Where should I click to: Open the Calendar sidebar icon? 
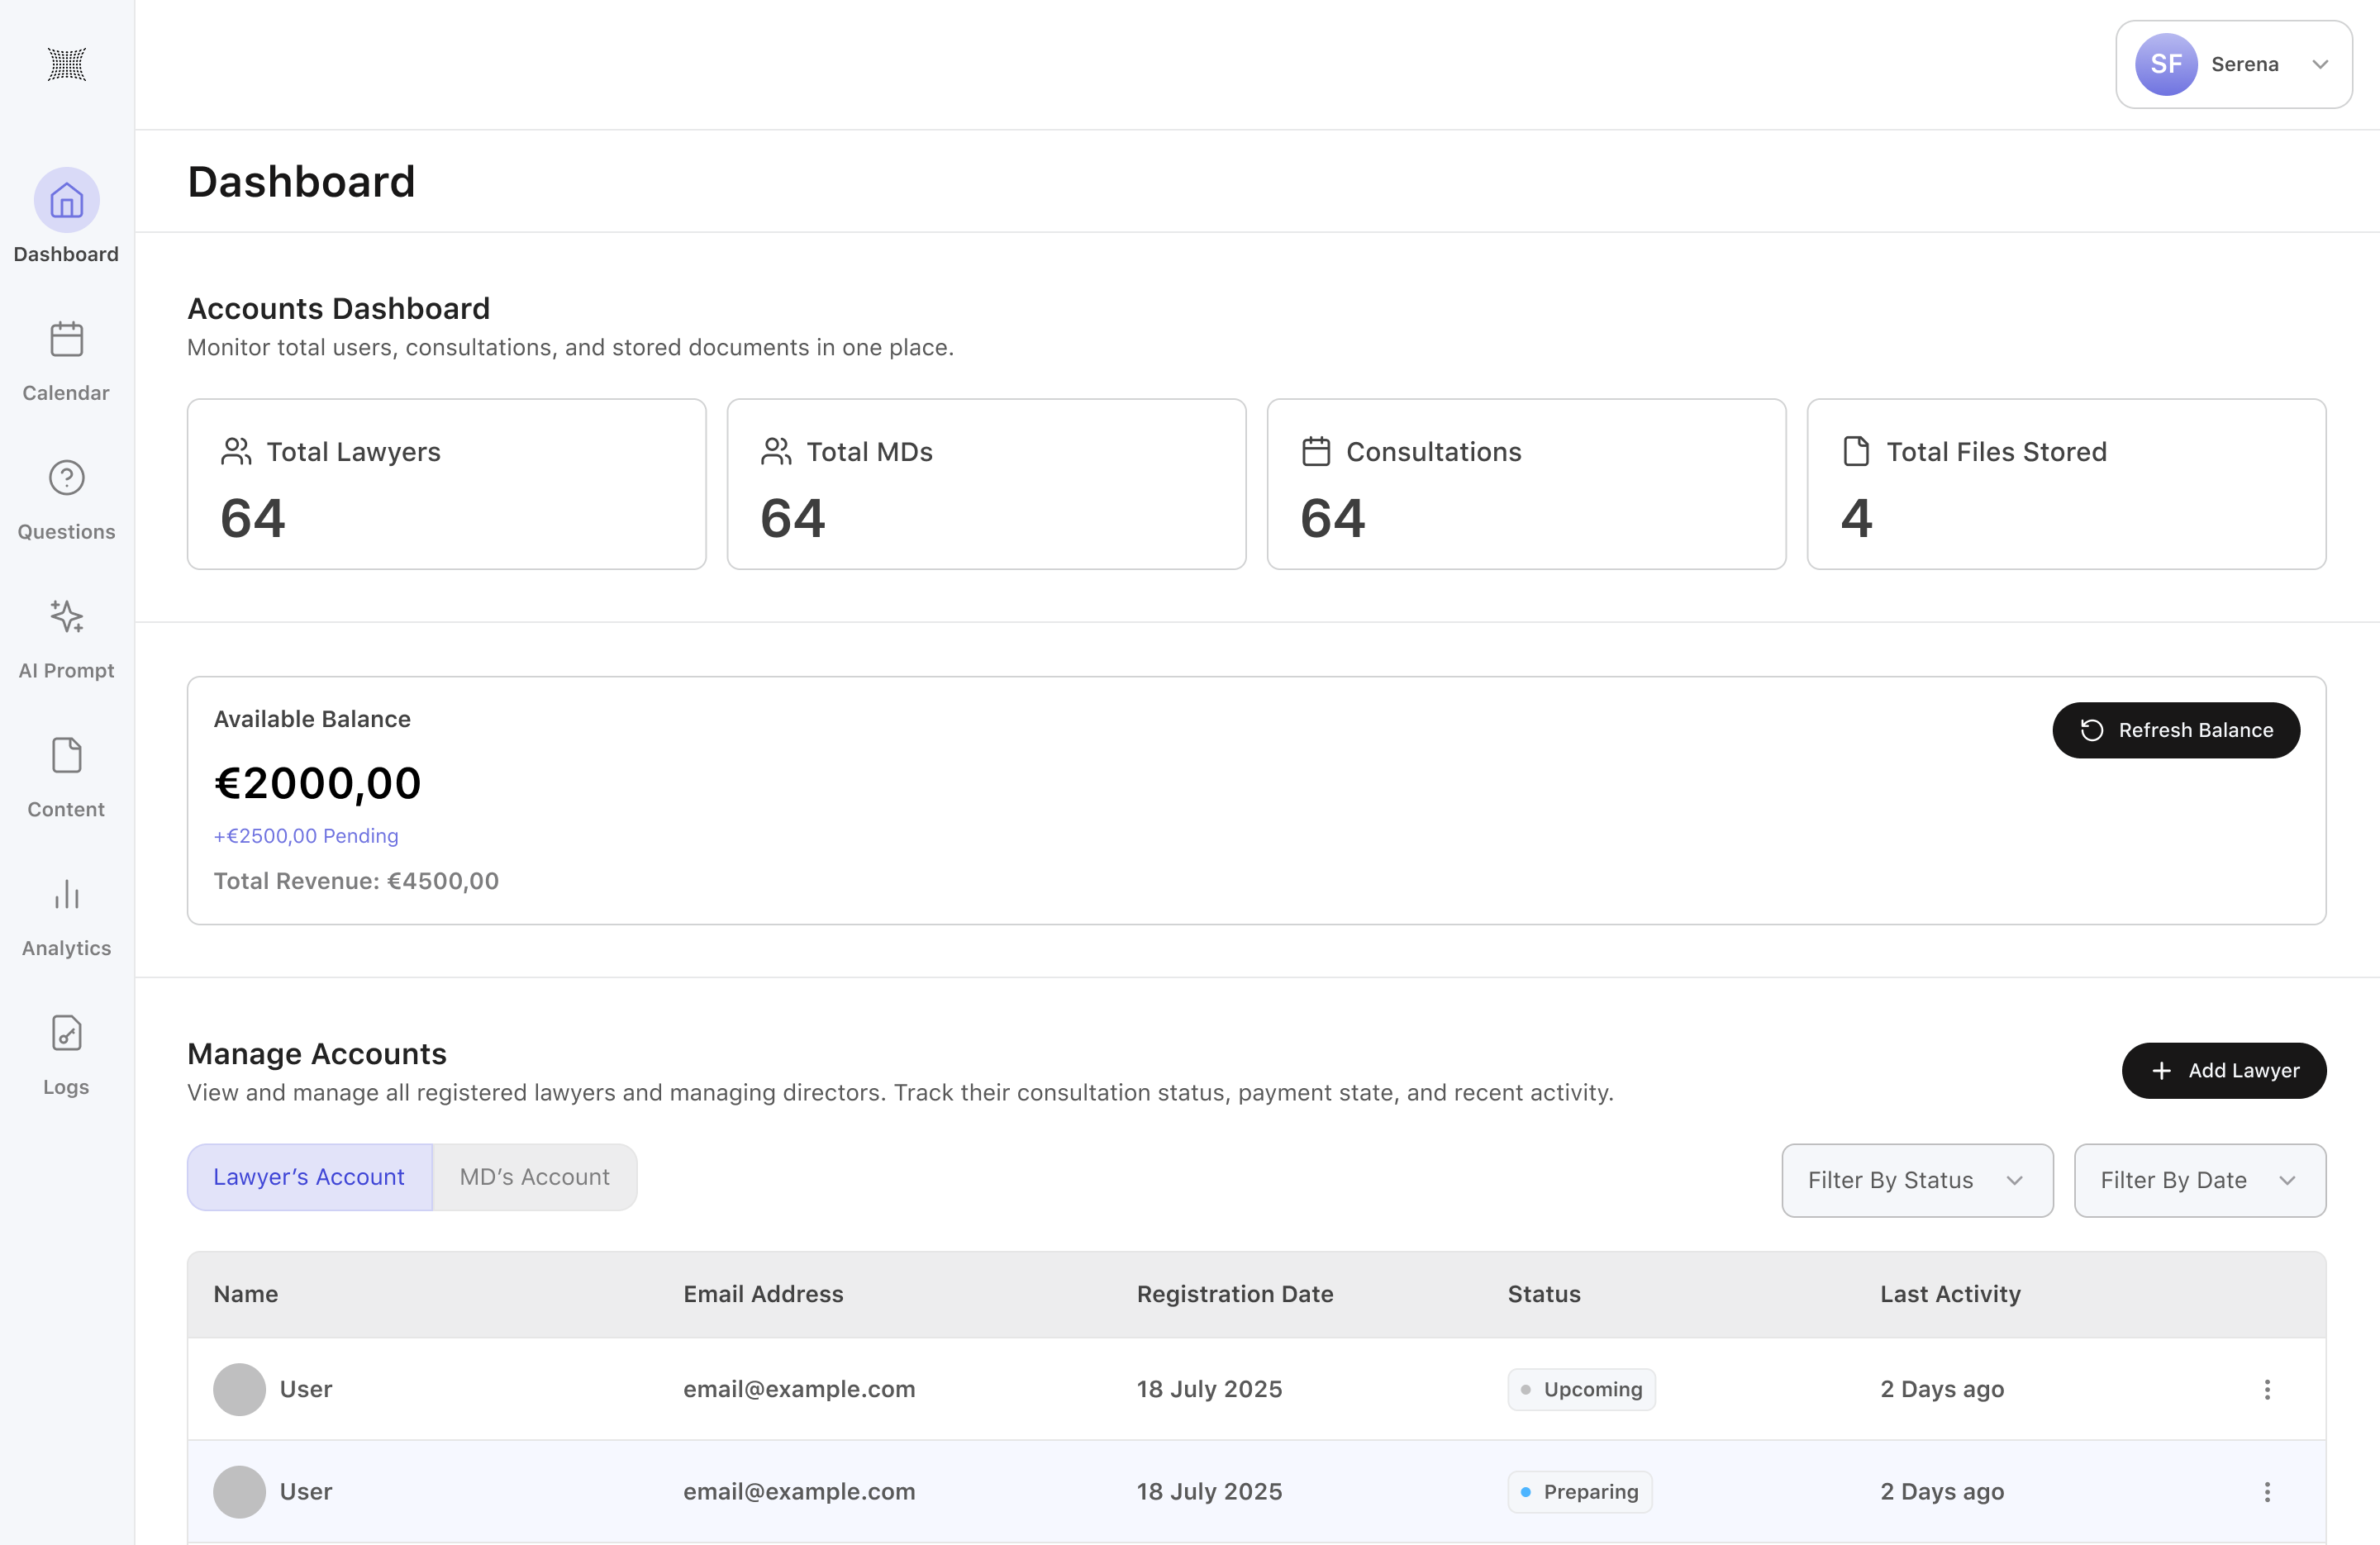(66, 340)
